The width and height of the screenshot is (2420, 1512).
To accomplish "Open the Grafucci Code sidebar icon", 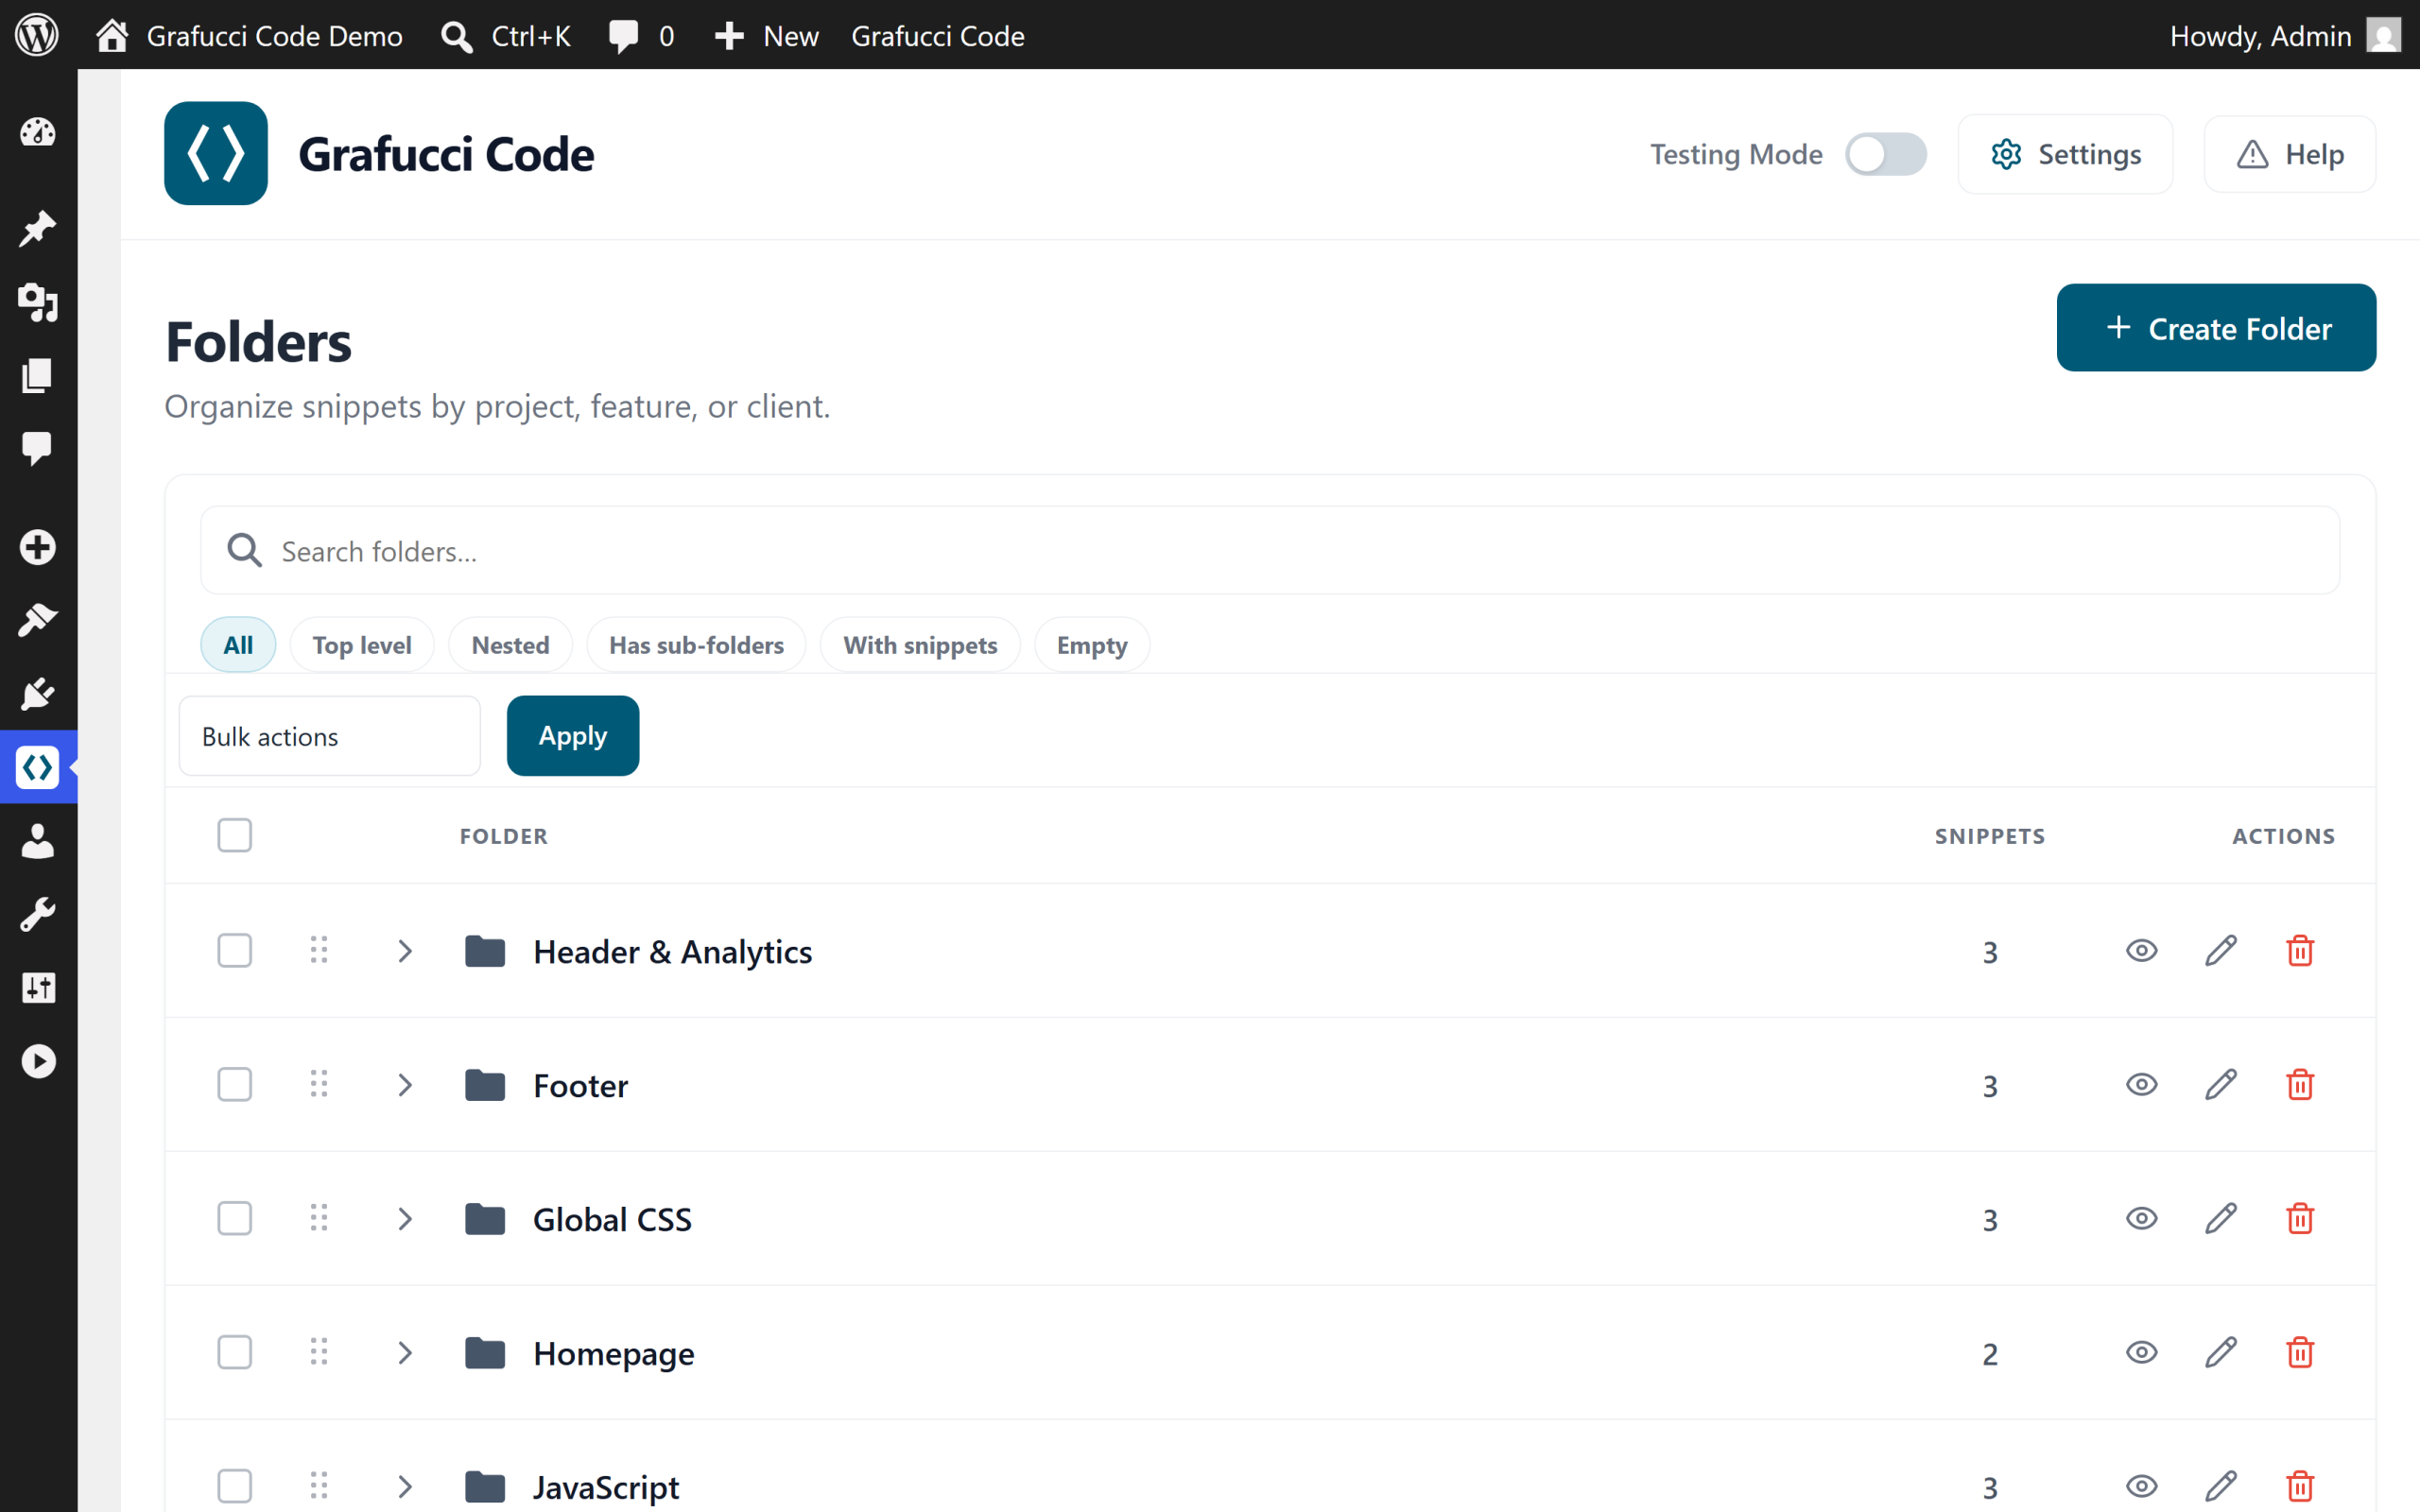I will (x=38, y=767).
